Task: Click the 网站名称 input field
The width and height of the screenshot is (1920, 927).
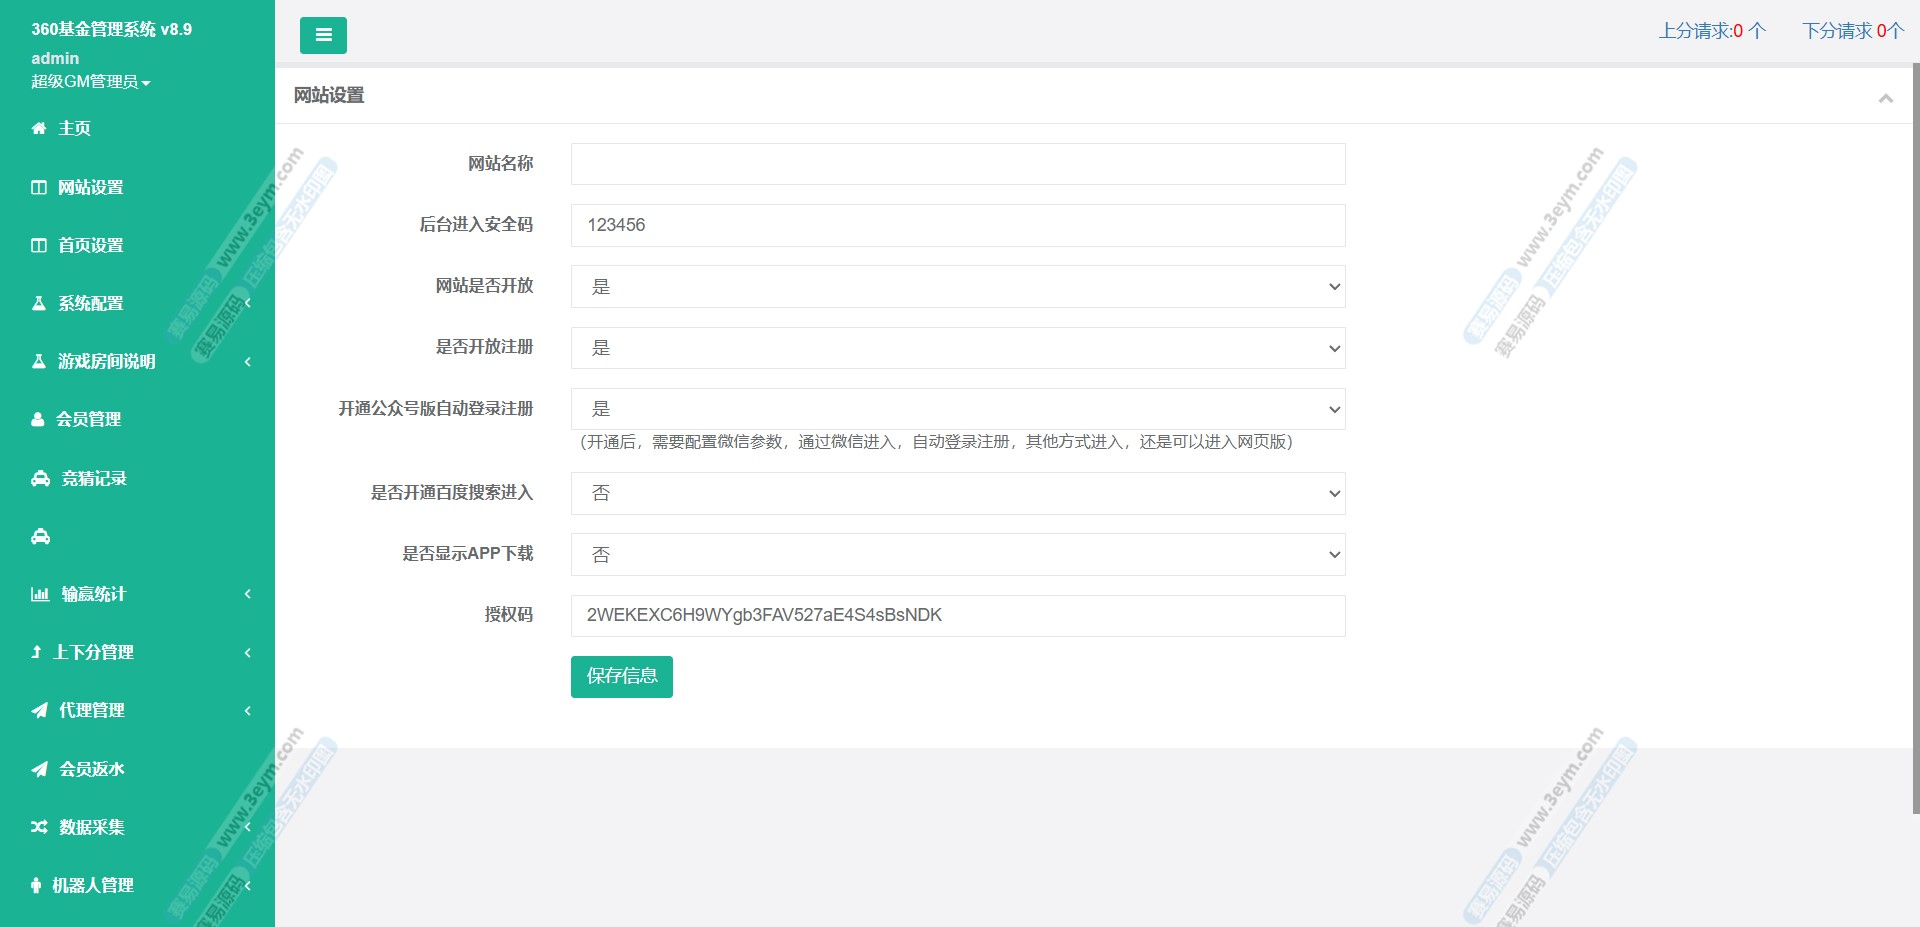Action: [x=957, y=164]
